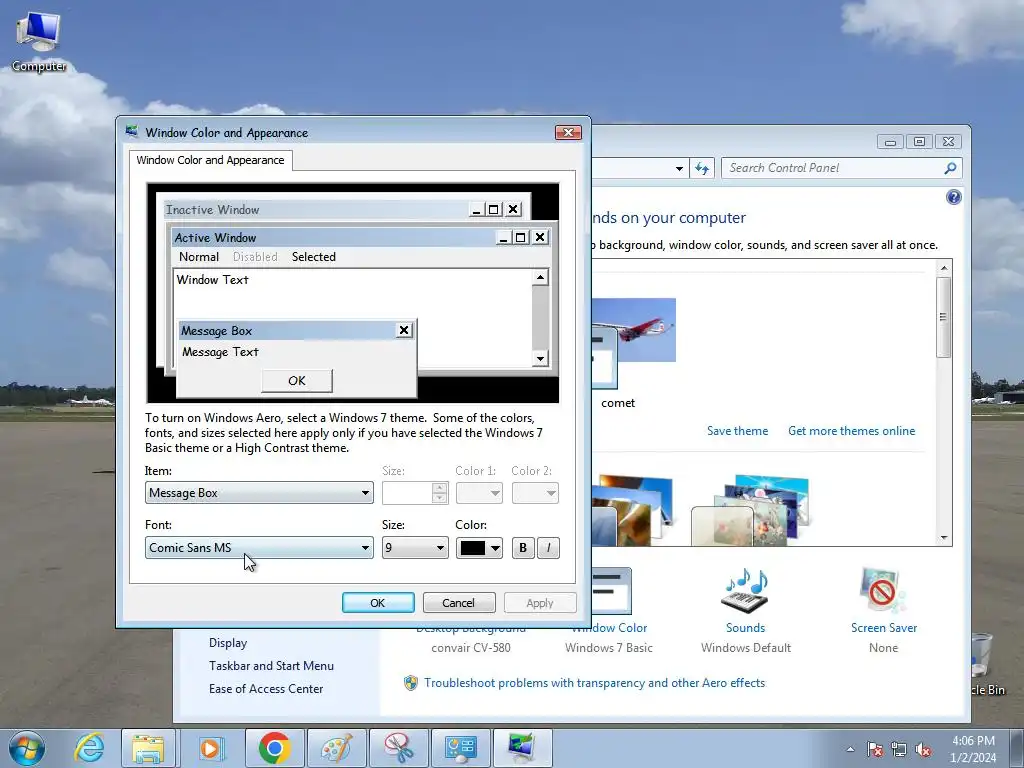Image resolution: width=1024 pixels, height=768 pixels.
Task: Select the comet theme thumbnail
Action: point(633,342)
